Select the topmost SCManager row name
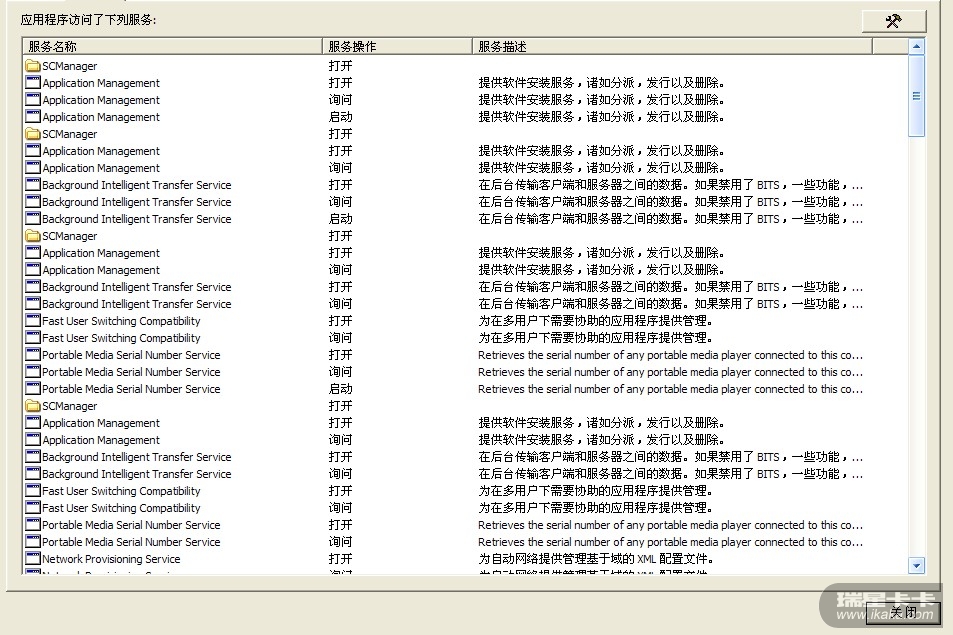This screenshot has height=635, width=953. pos(69,66)
